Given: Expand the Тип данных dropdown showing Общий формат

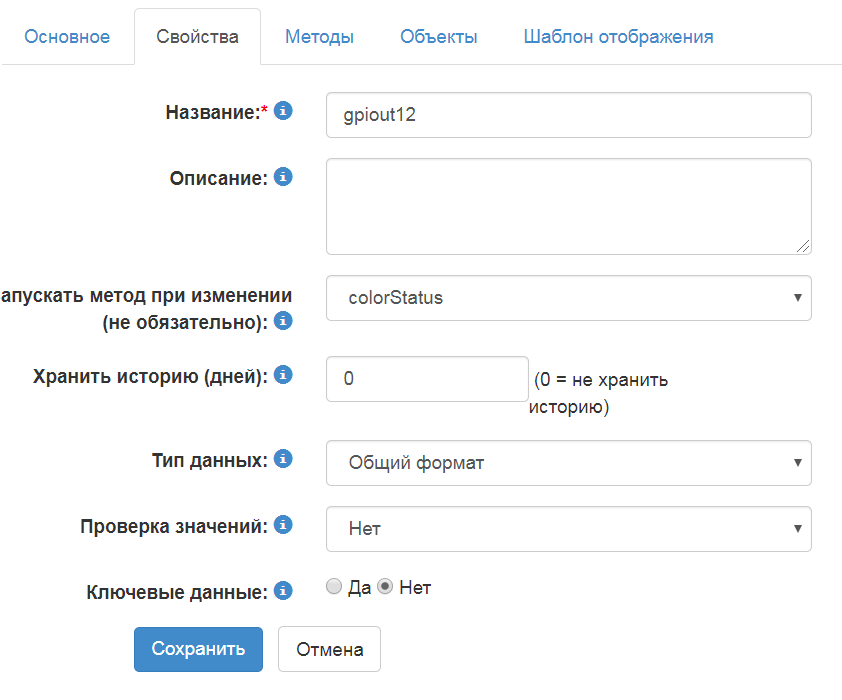Looking at the screenshot, I should (x=567, y=462).
